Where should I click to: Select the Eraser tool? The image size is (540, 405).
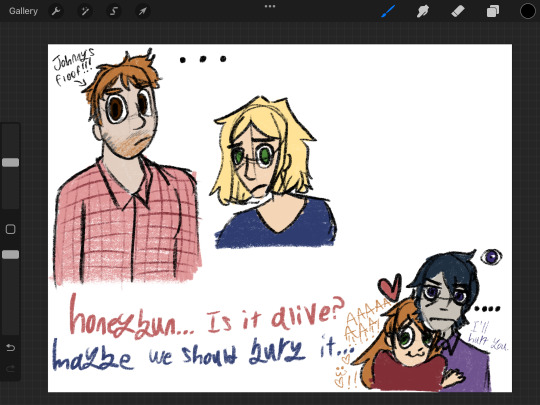pos(458,11)
